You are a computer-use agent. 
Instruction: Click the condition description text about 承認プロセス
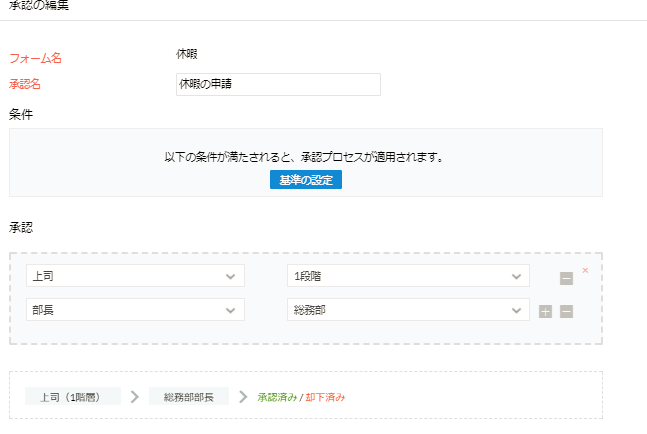point(304,157)
